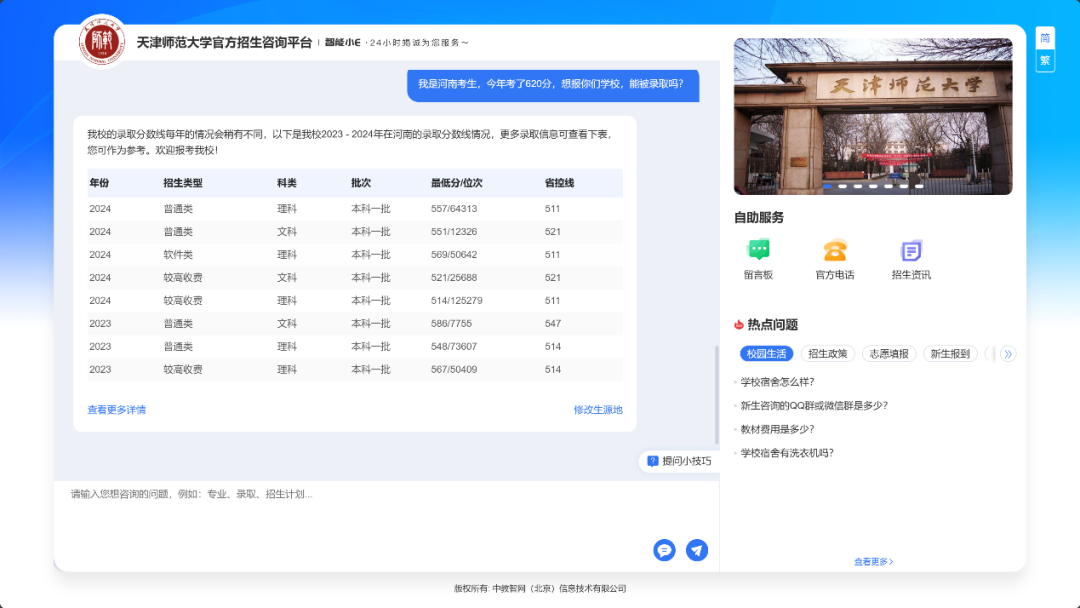Click the first carousel indicator dot
The width and height of the screenshot is (1080, 608).
828,186
